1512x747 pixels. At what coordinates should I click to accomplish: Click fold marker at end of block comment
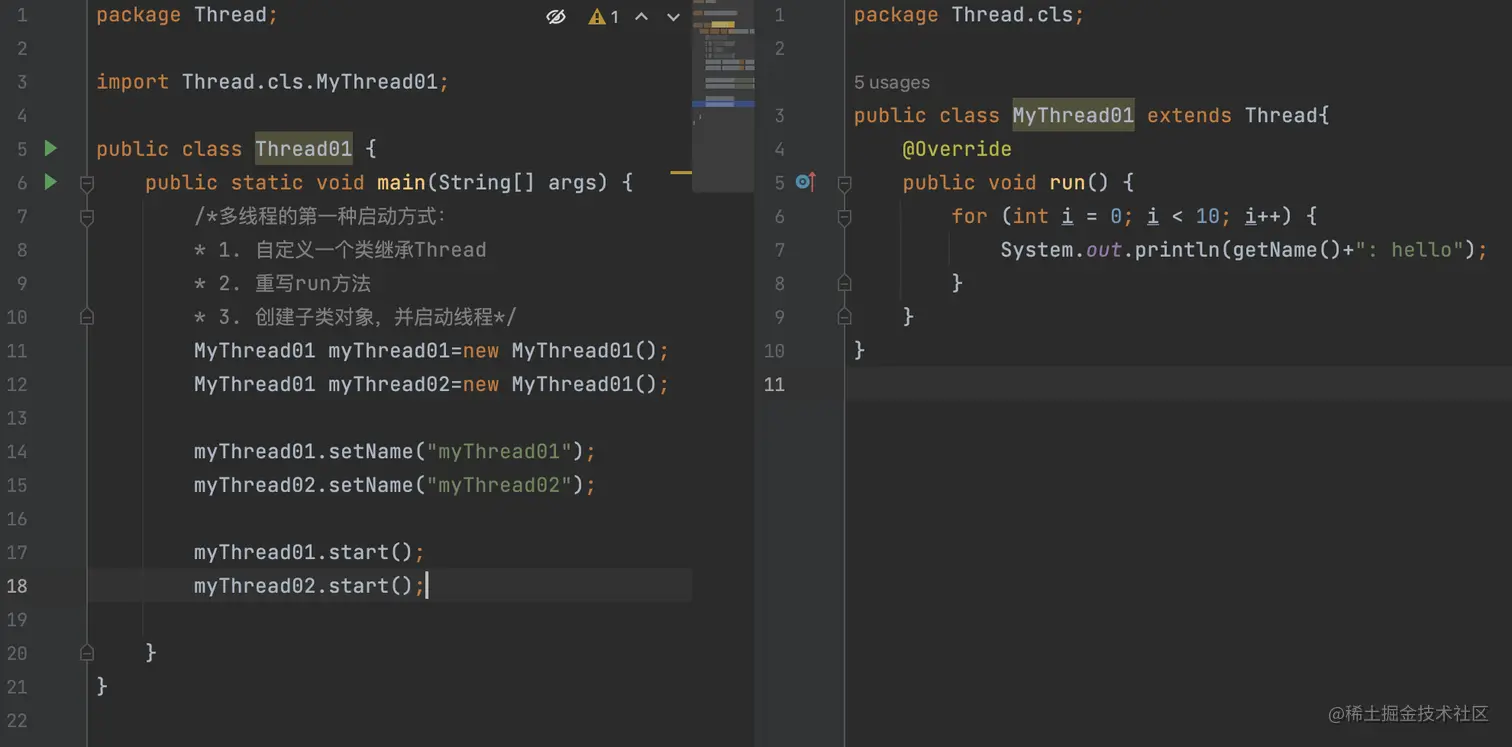pyautogui.click(x=87, y=317)
